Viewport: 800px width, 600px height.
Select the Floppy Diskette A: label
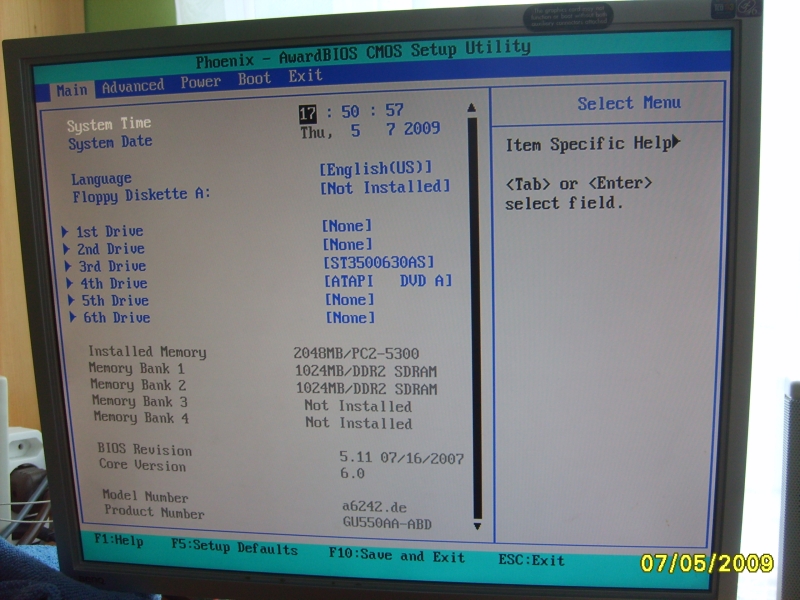(141, 195)
